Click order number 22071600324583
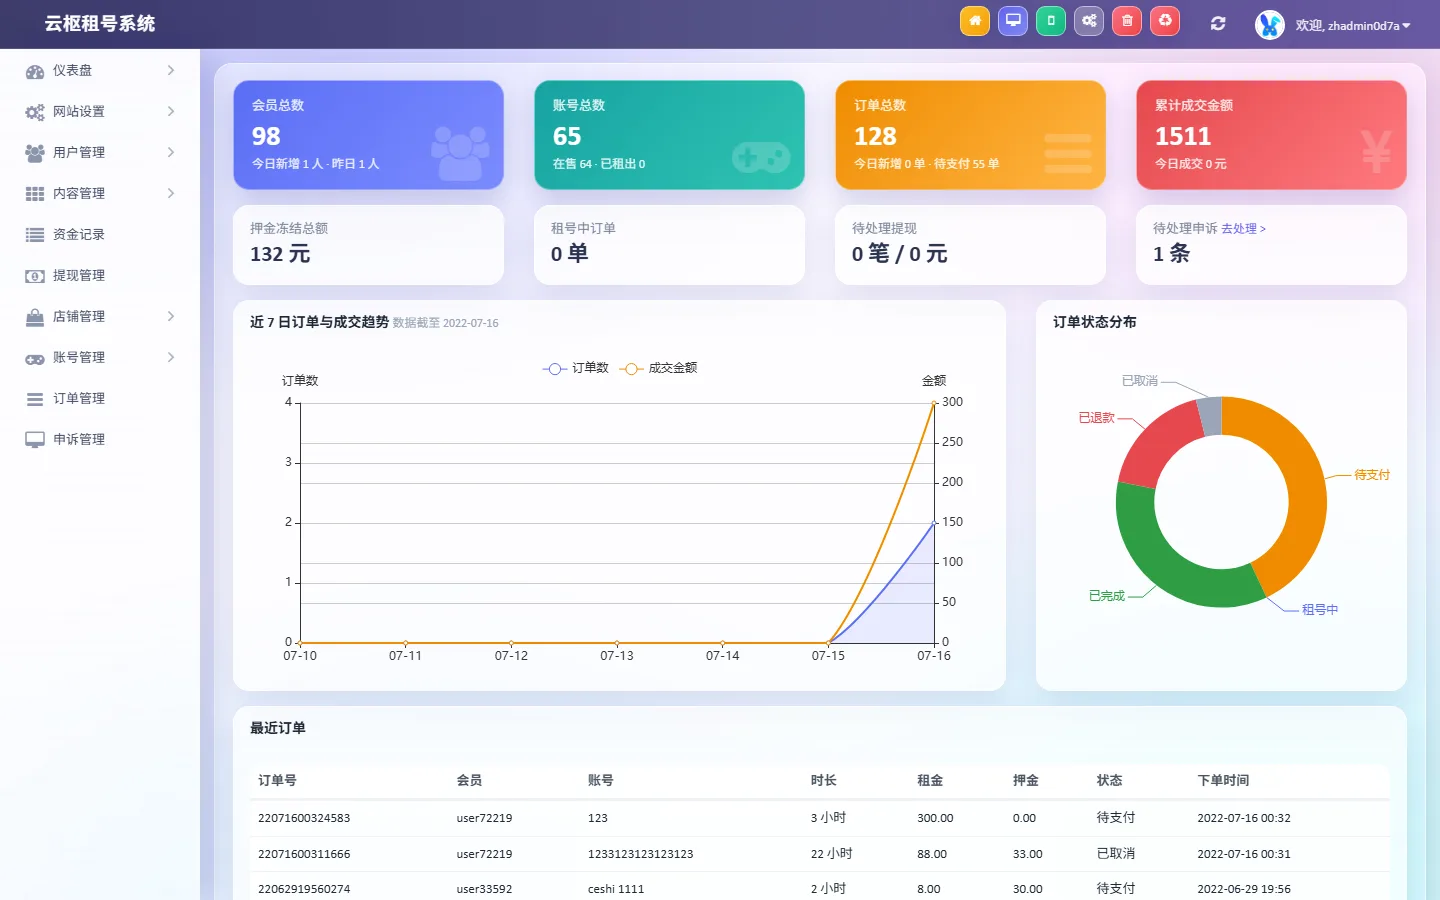Image resolution: width=1440 pixels, height=900 pixels. (x=304, y=818)
